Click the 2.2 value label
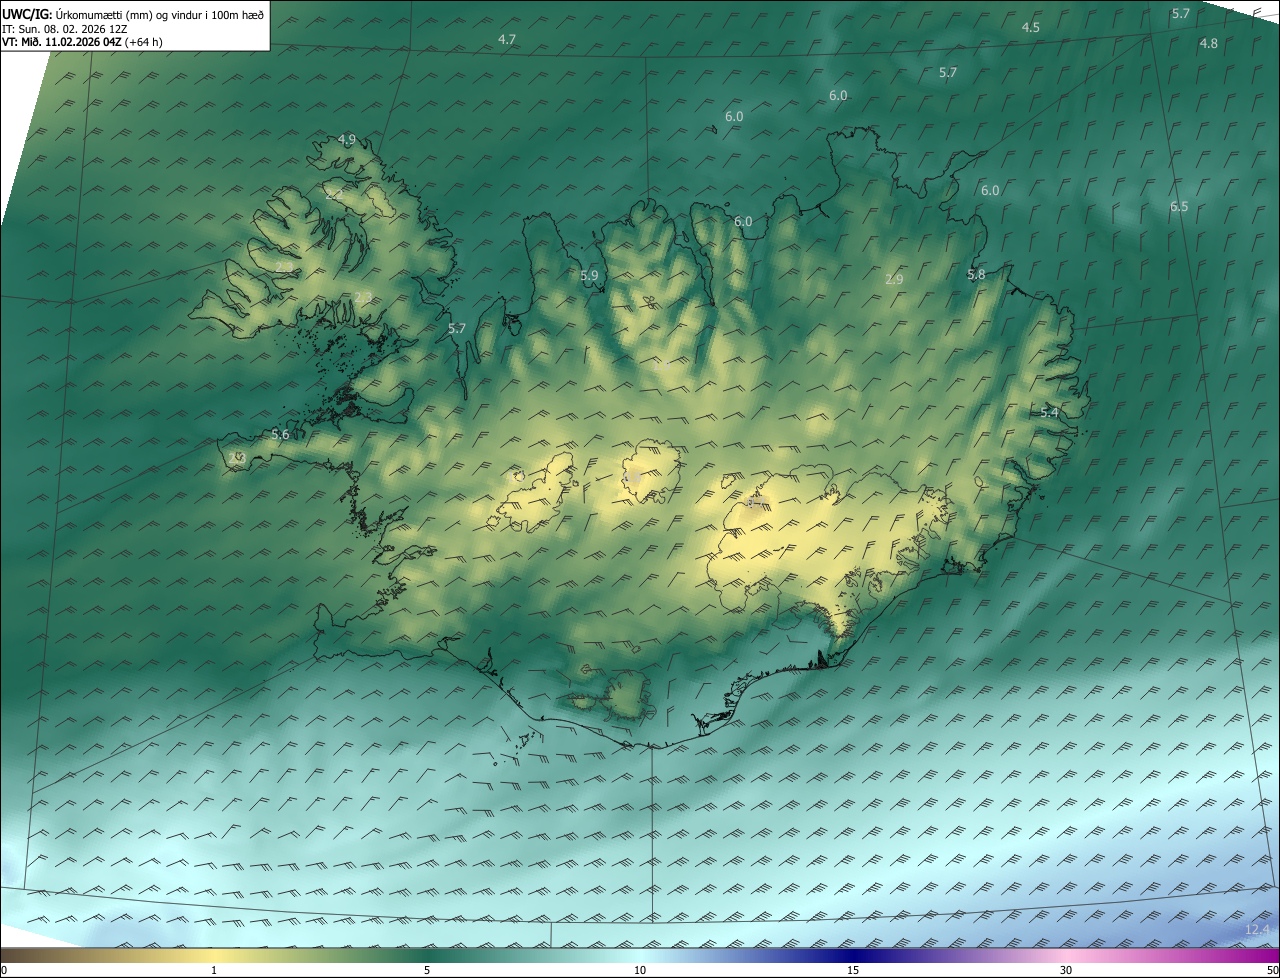Viewport: 1280px width, 978px height. (334, 193)
